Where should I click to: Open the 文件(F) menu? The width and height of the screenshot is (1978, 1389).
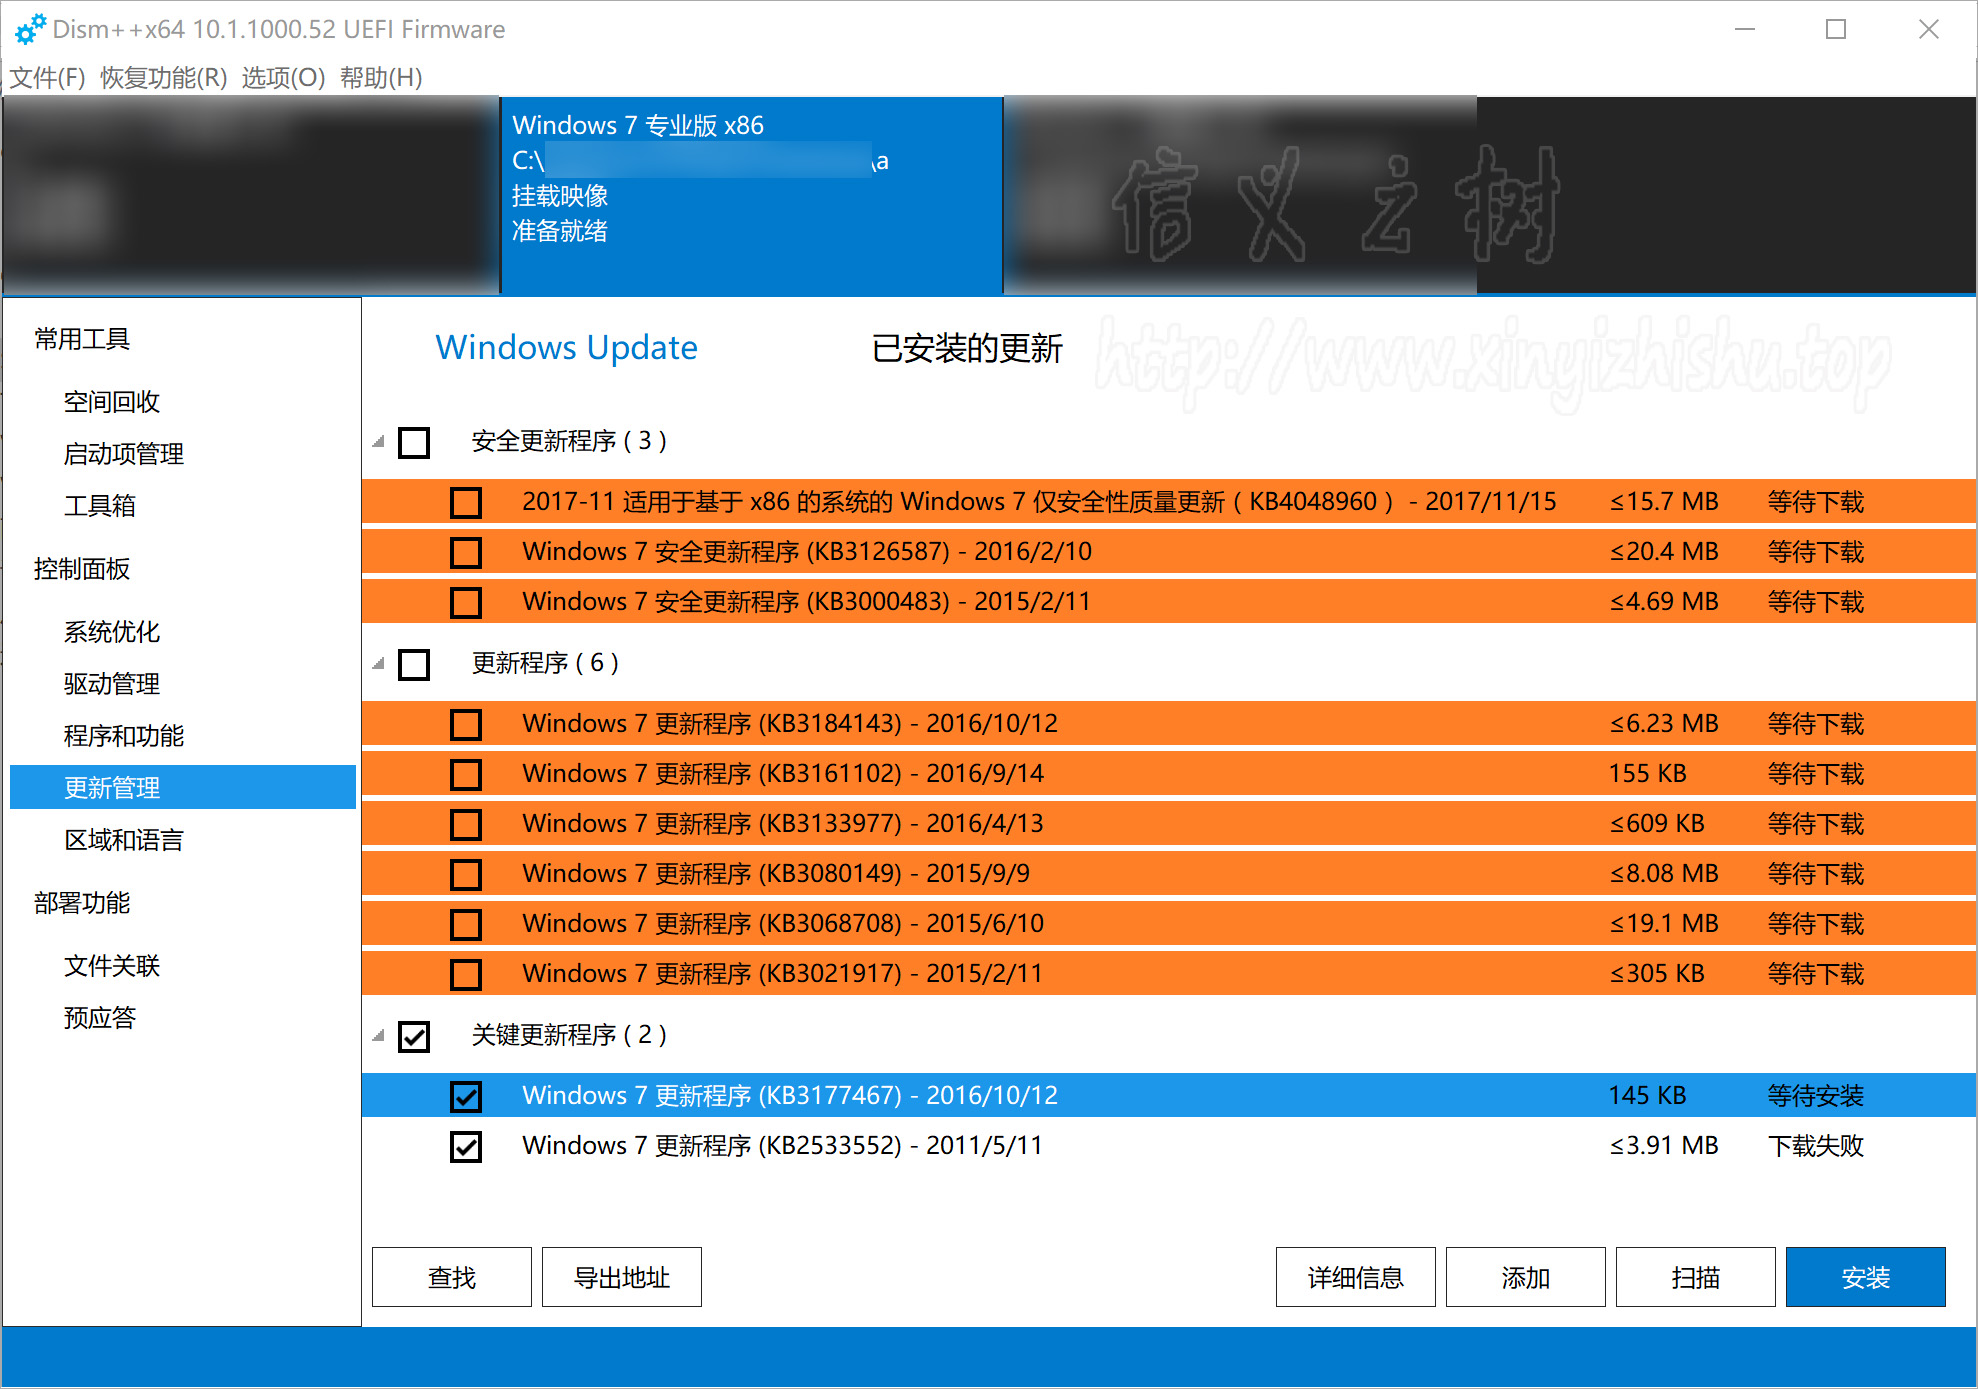(47, 78)
